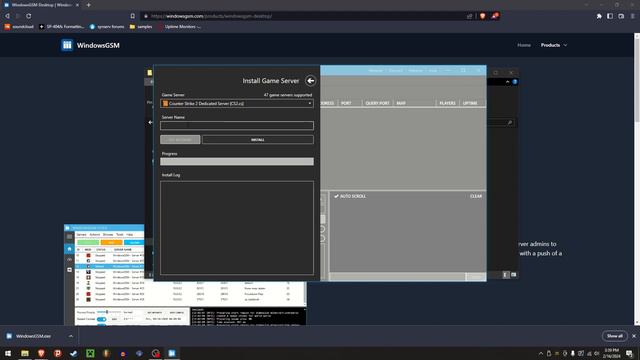Screen dimensions: 640x360
Task: Click the home icon in the preview screenshot sidebar
Action: coord(69,249)
